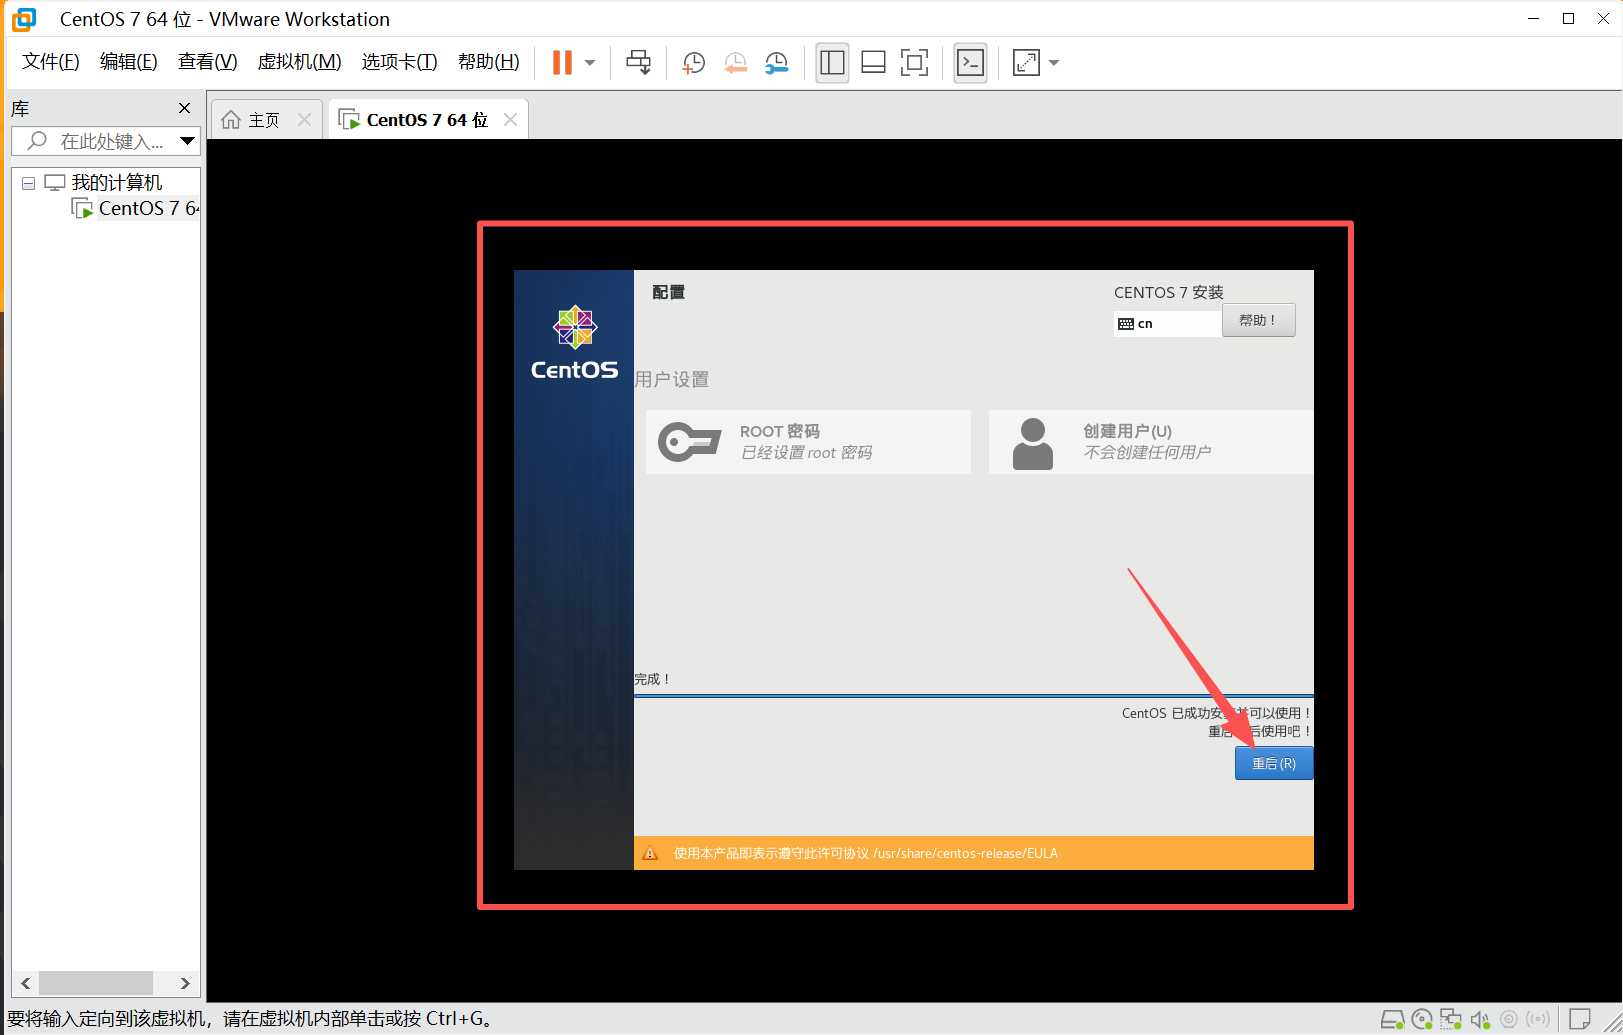Click the network adapter status icon
The height and width of the screenshot is (1035, 1623).
tap(1450, 1020)
